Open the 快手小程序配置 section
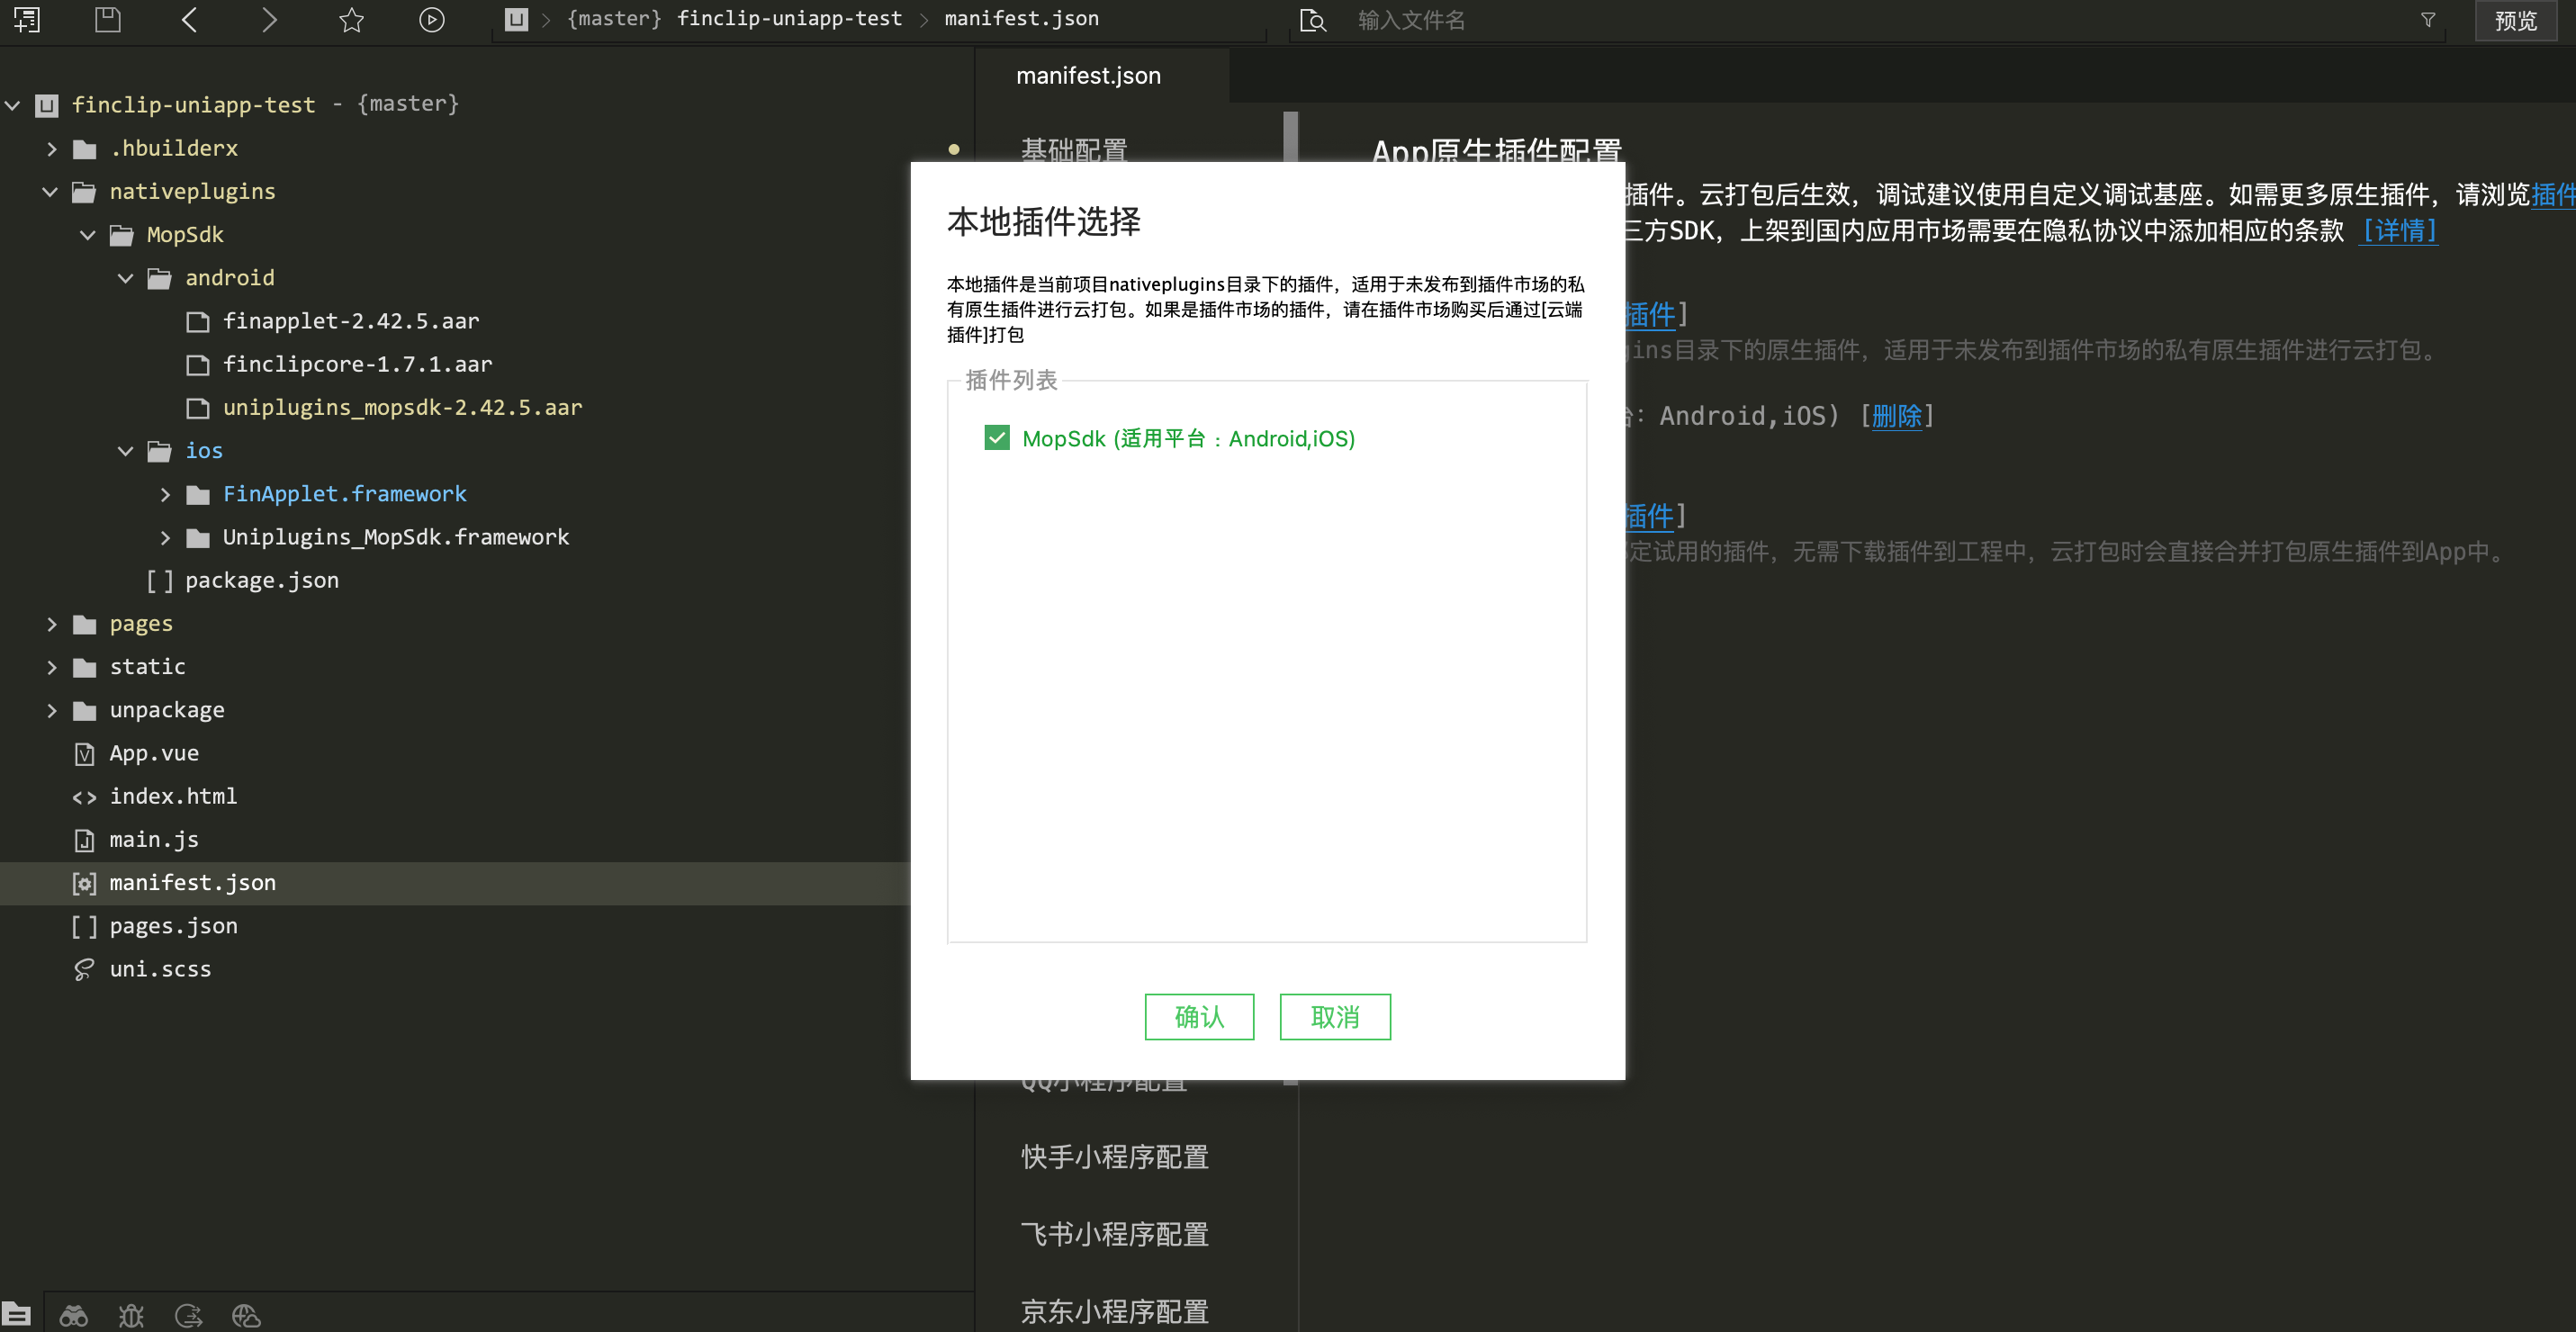 pyautogui.click(x=1114, y=1157)
